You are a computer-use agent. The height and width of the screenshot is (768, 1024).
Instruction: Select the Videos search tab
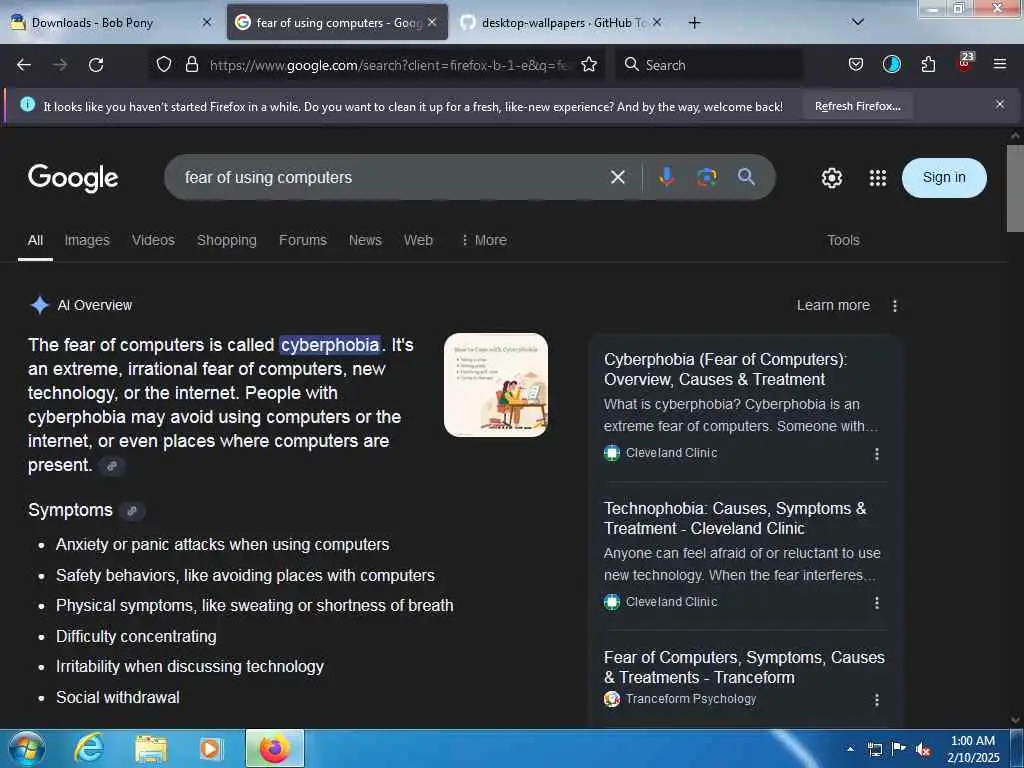[x=153, y=240]
